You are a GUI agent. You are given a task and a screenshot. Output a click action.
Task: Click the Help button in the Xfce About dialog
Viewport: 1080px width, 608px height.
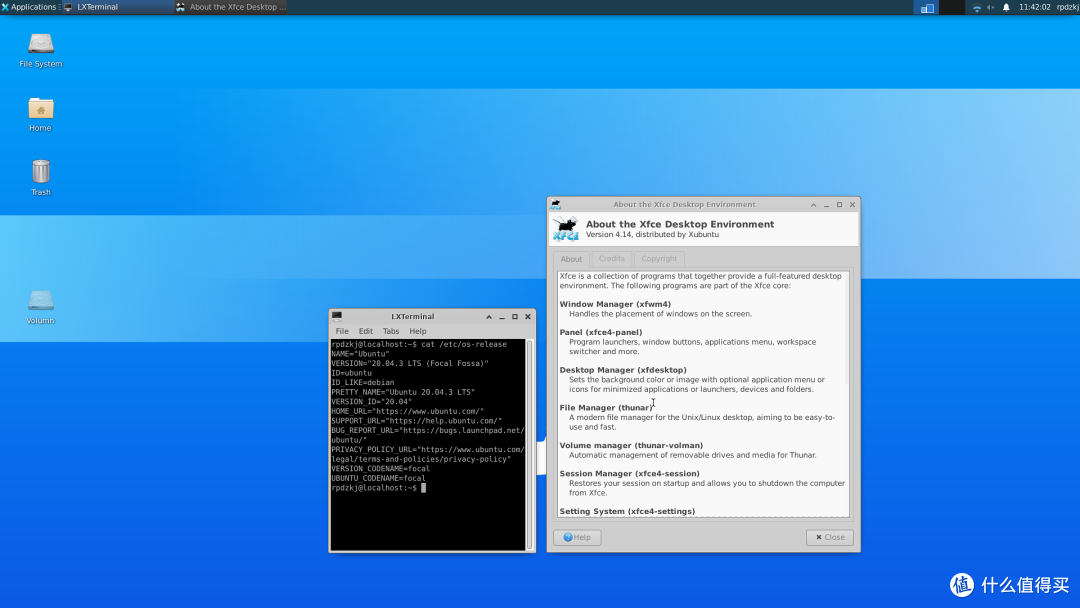(x=577, y=537)
